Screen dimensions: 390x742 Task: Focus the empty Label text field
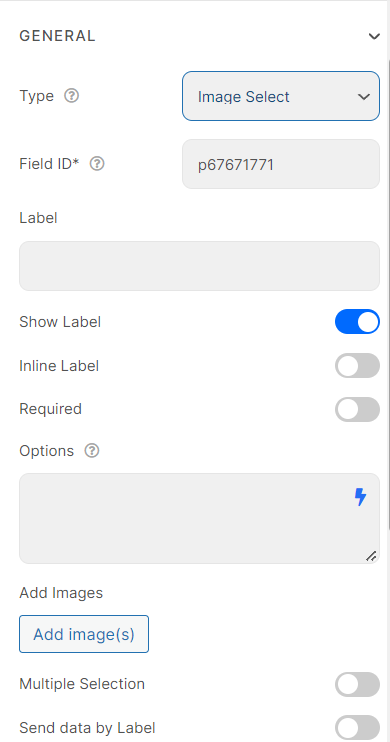[x=199, y=266]
